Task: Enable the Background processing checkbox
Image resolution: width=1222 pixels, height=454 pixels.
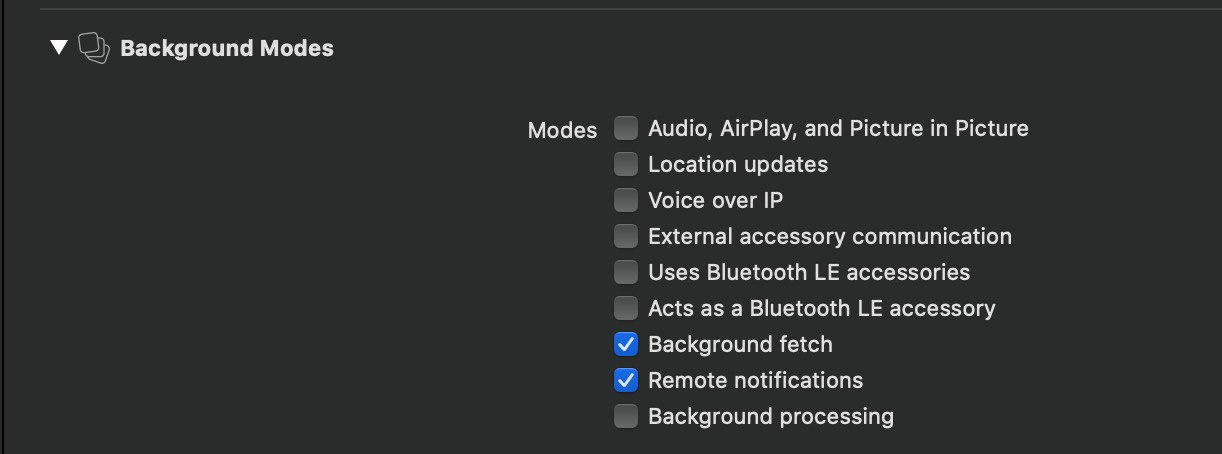Action: point(626,416)
